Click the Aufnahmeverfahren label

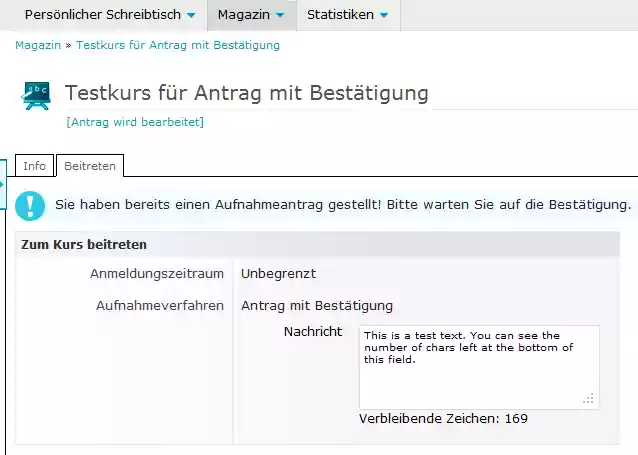point(160,306)
